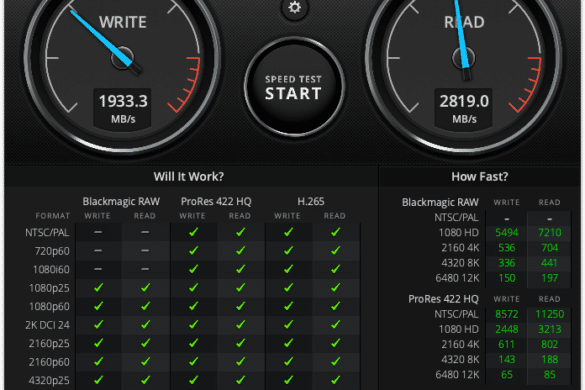Image resolution: width=585 pixels, height=390 pixels.
Task: Click the NTSC/PAL Blackmagic RAW write dash
Action: point(98,232)
